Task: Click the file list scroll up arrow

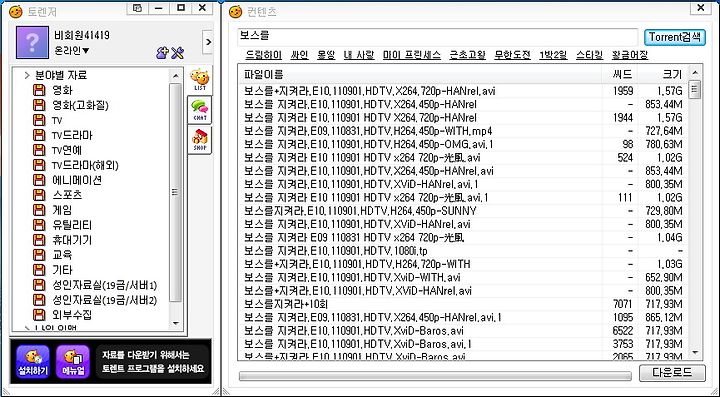Action: click(695, 73)
